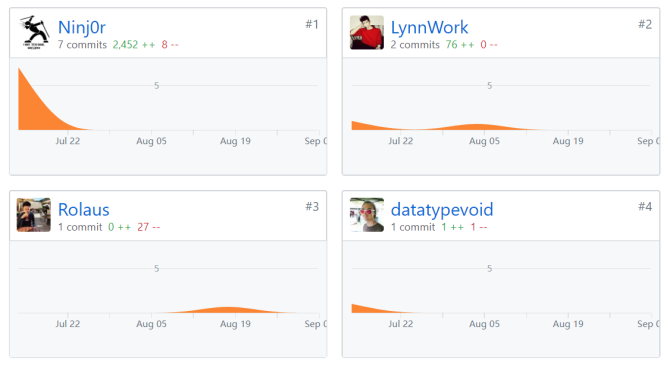
Task: Click 2,452 additions count for Ninj0r
Action: 125,44
